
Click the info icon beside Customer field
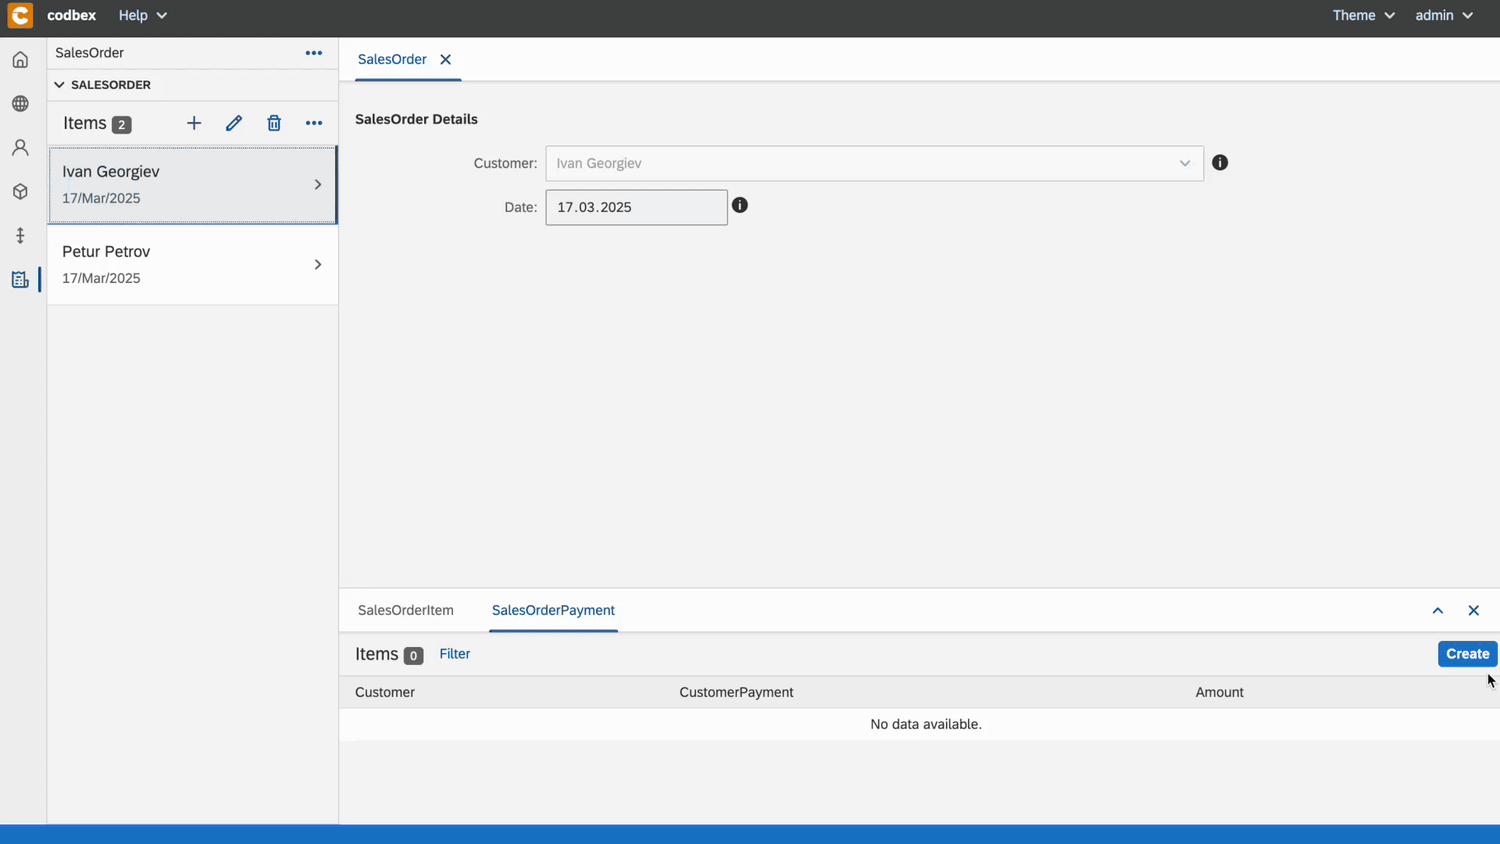tap(1220, 163)
